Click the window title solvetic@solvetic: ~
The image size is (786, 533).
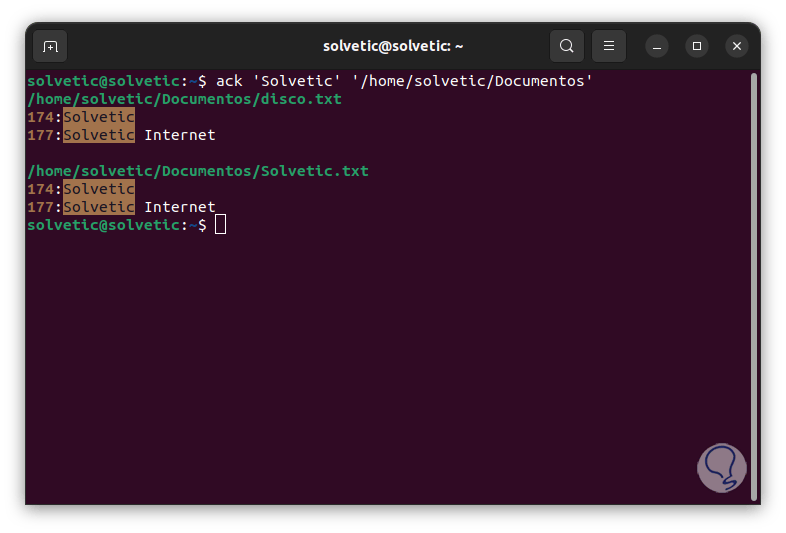393,46
